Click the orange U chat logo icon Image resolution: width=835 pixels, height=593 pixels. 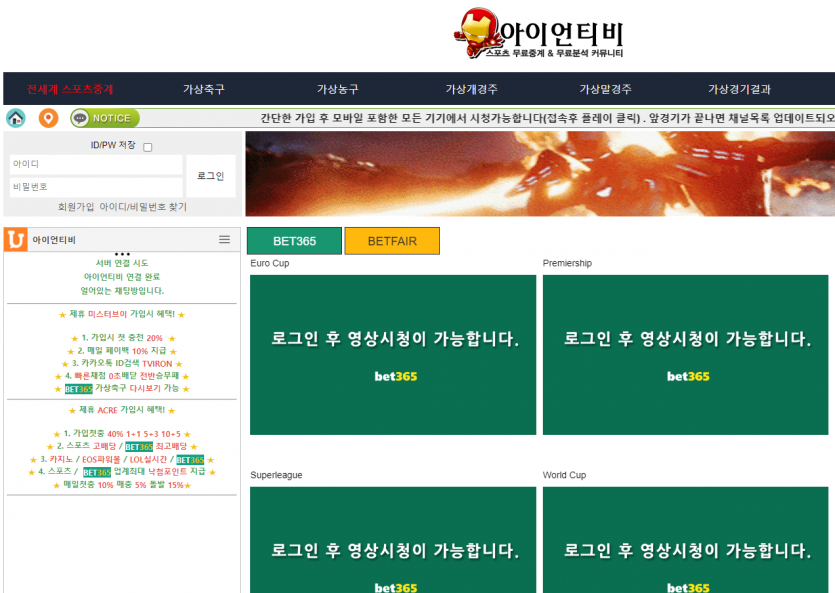(x=16, y=240)
